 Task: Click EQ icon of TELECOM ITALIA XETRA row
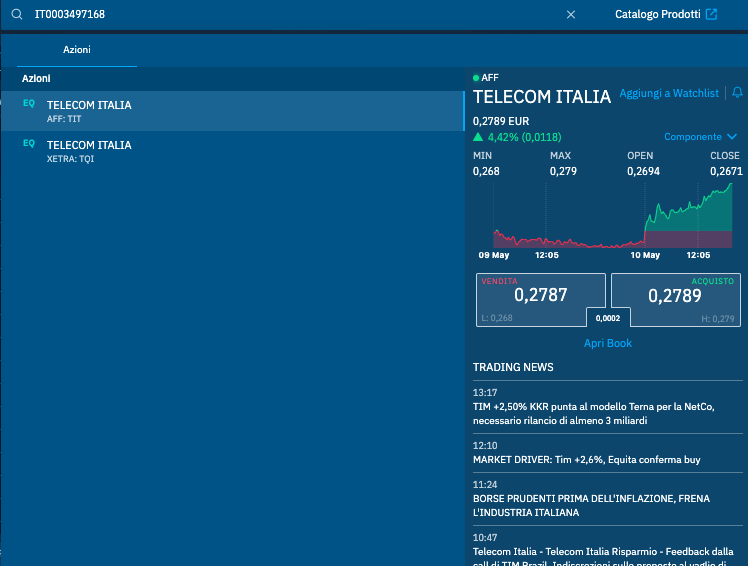pos(29,143)
